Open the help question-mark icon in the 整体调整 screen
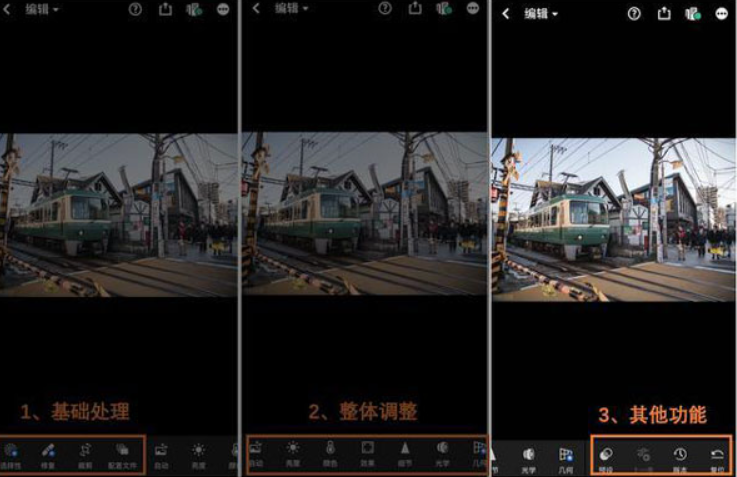Viewport: 737px width, 477px height. click(x=385, y=8)
